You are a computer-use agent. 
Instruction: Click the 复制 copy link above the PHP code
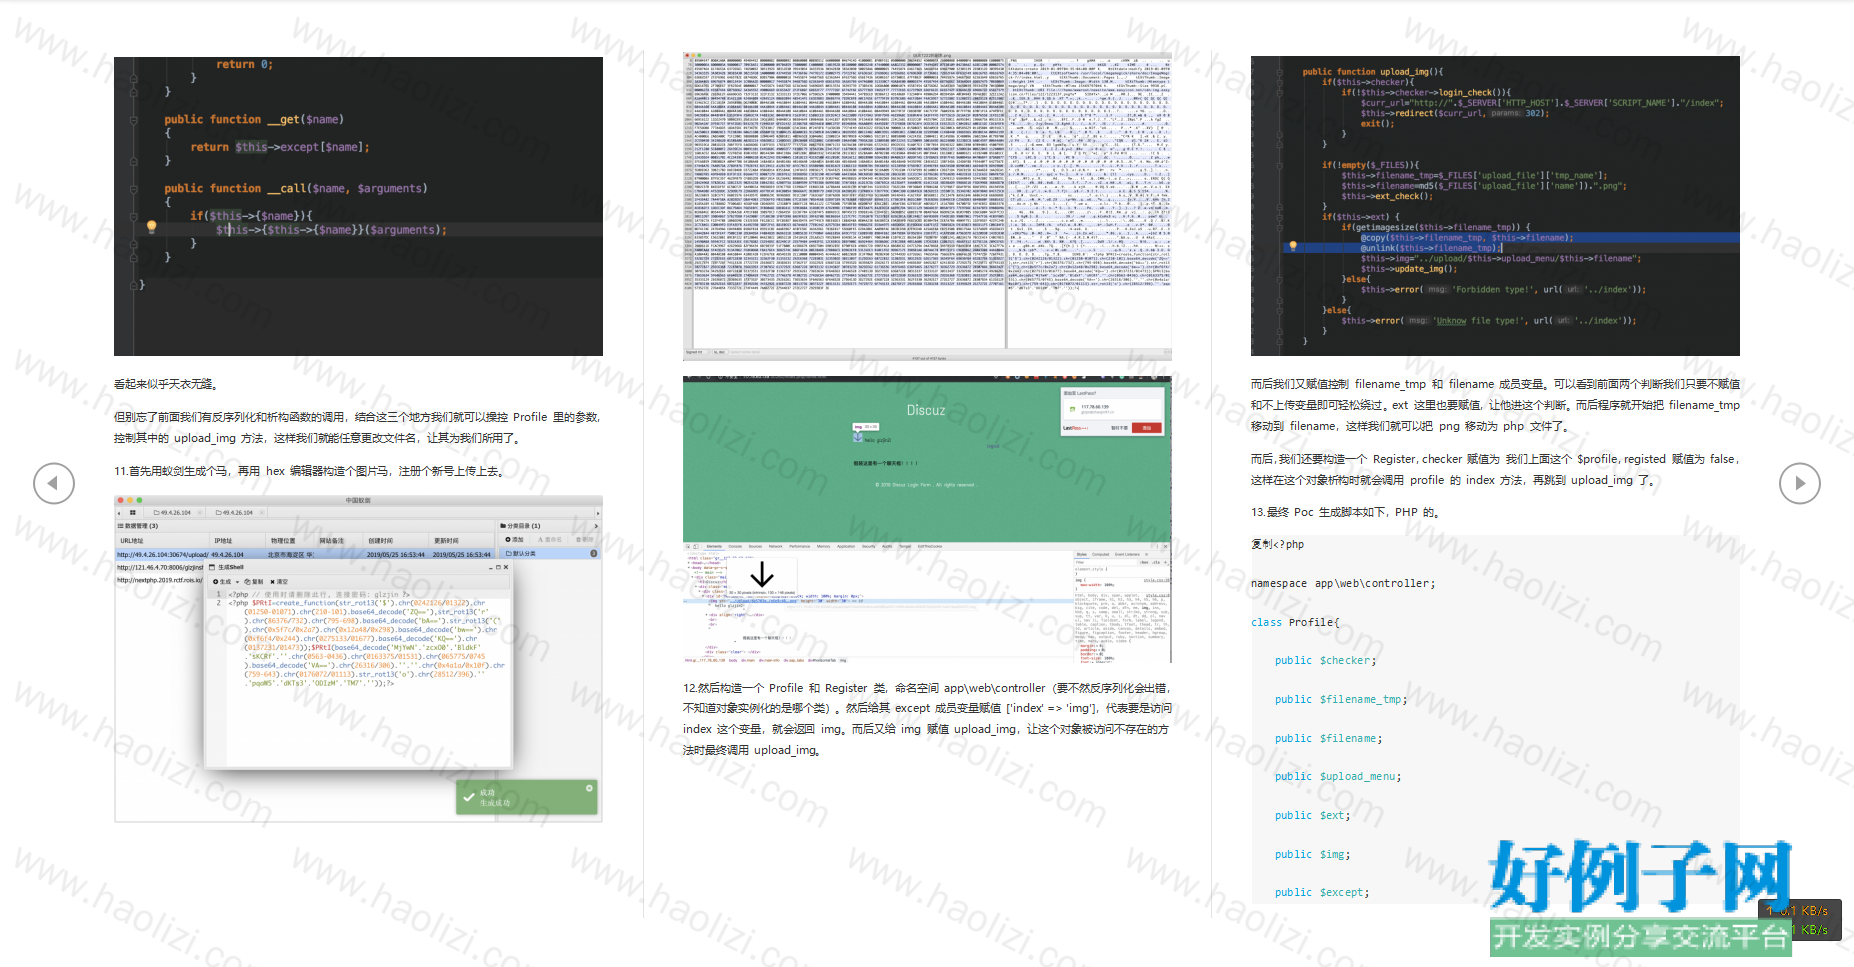[1262, 544]
